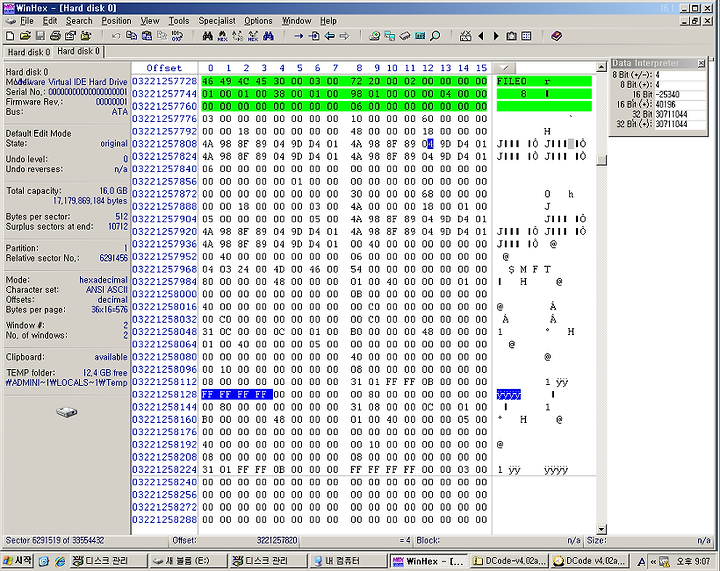Image resolution: width=720 pixels, height=571 pixels.
Task: Switch to 내 컴퓨터 taskbar window
Action: coord(348,561)
